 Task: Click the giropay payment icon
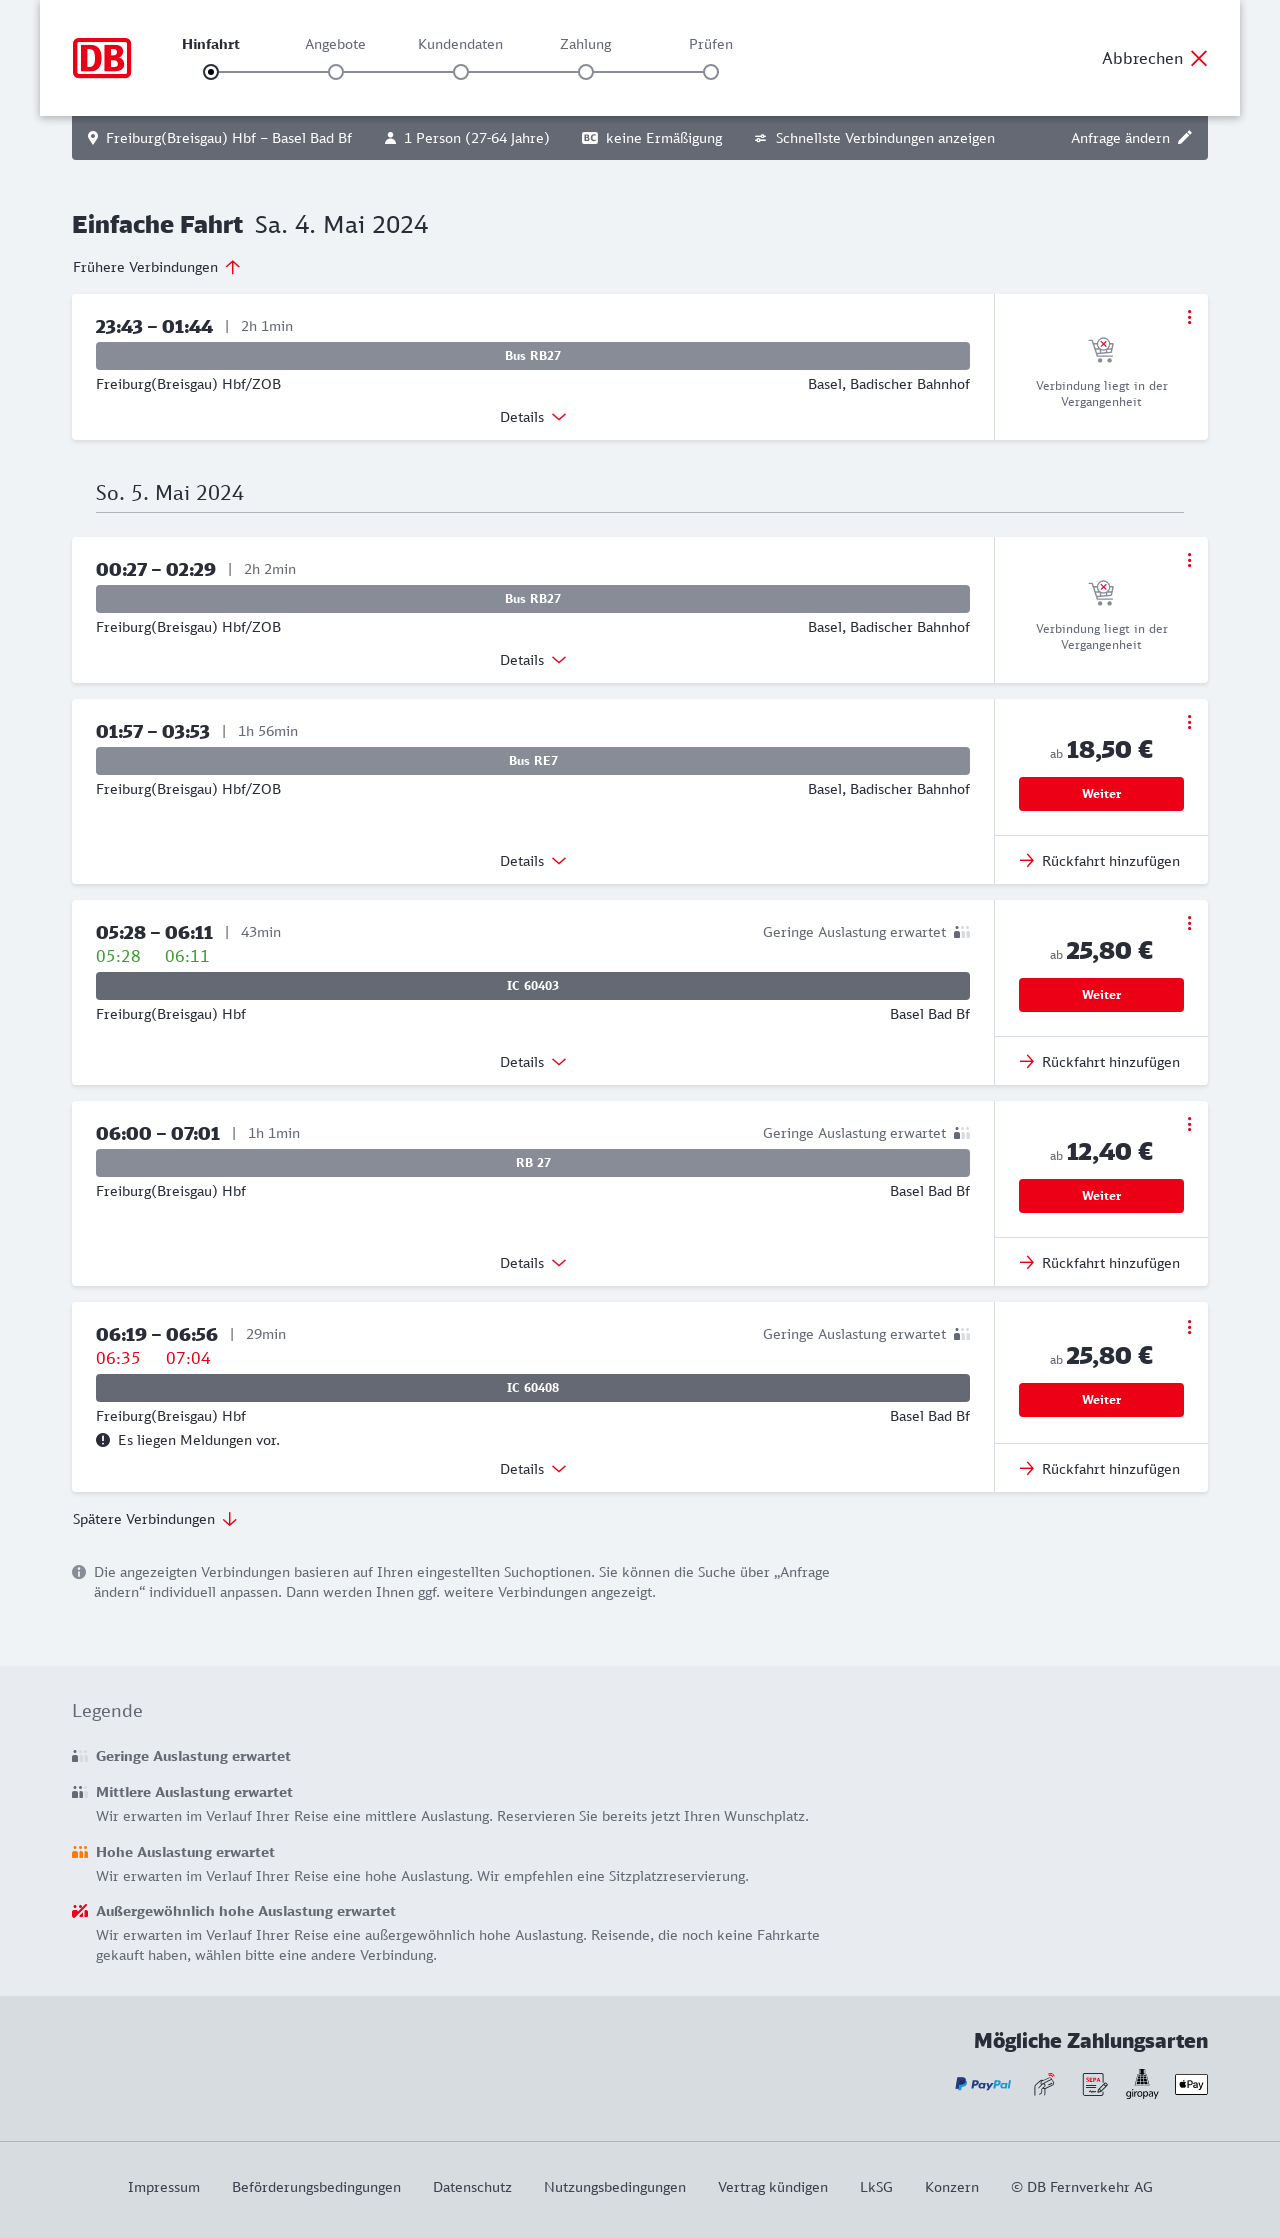1142,2084
